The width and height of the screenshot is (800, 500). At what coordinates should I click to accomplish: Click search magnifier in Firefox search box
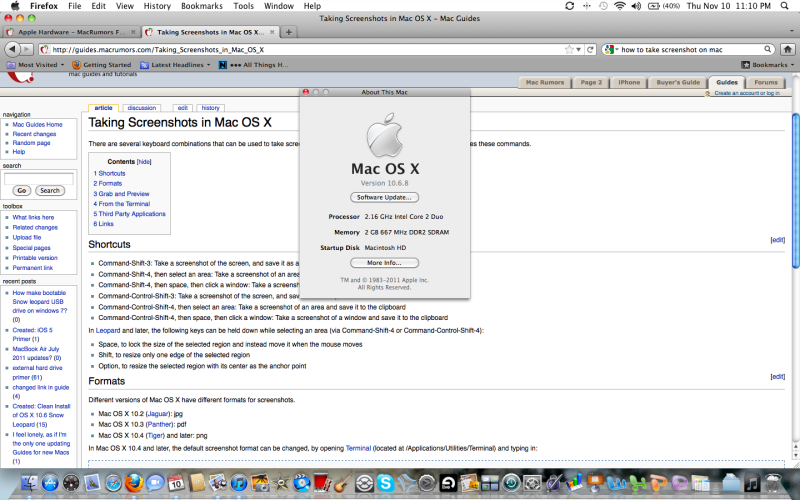pos(767,49)
